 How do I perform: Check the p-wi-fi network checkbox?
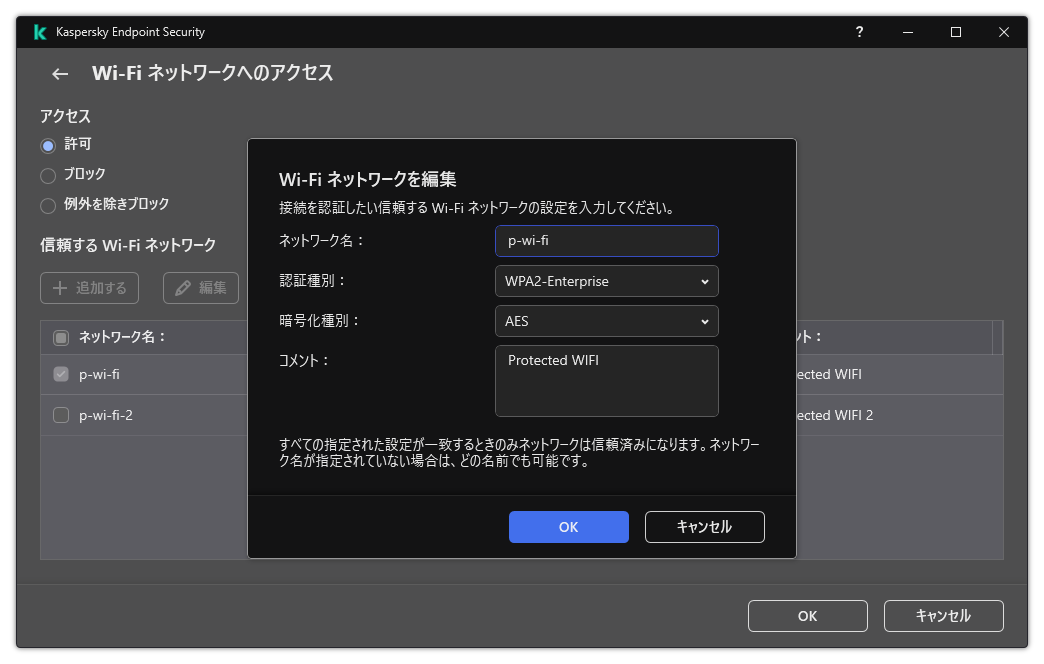(58, 374)
